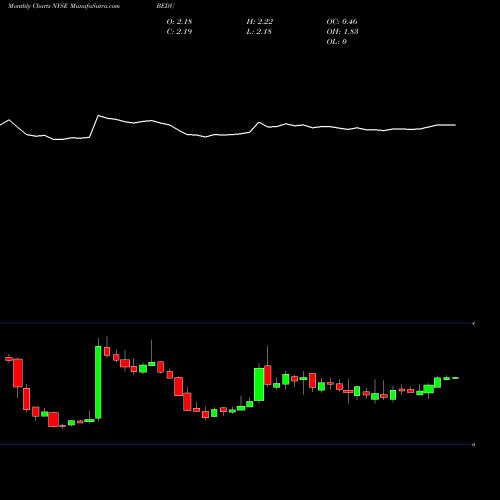Select the high value 'H: 2.22'
Screen dimensions: 500x500
point(260,22)
